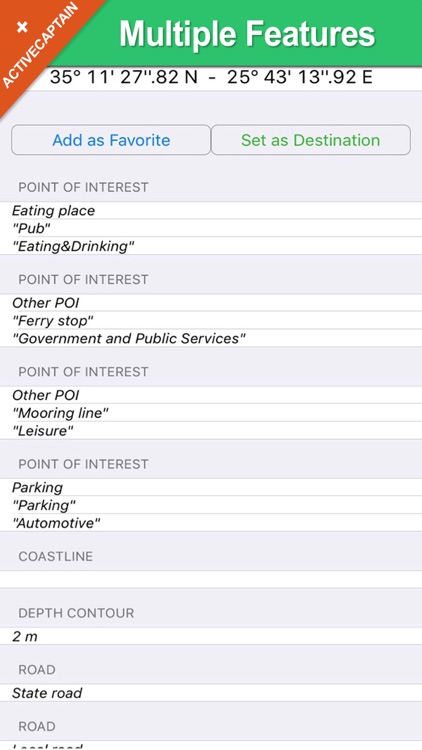
Task: Tap "Government and Public Services" row
Action: 211,339
